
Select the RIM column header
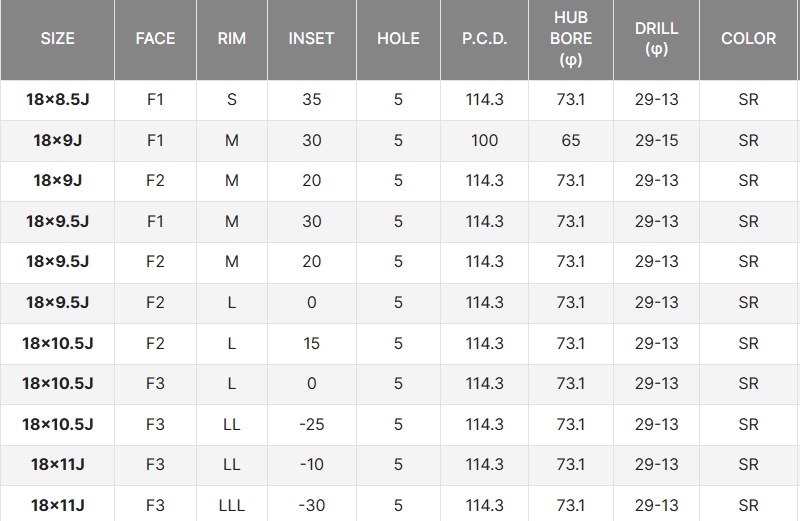point(231,39)
